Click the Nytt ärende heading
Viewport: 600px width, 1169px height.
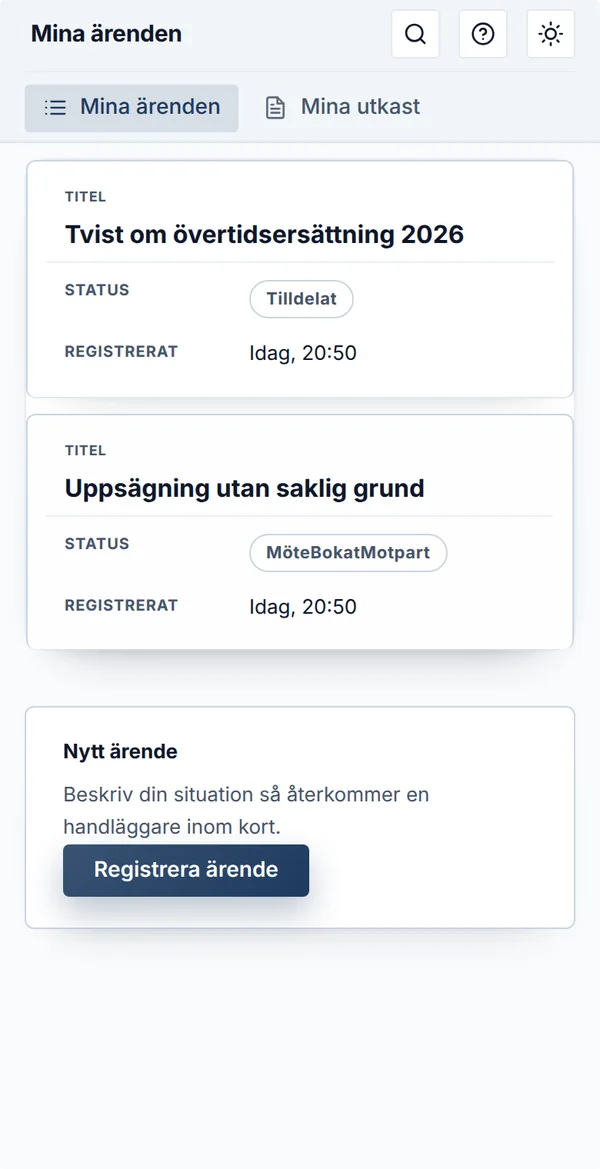[x=120, y=752]
